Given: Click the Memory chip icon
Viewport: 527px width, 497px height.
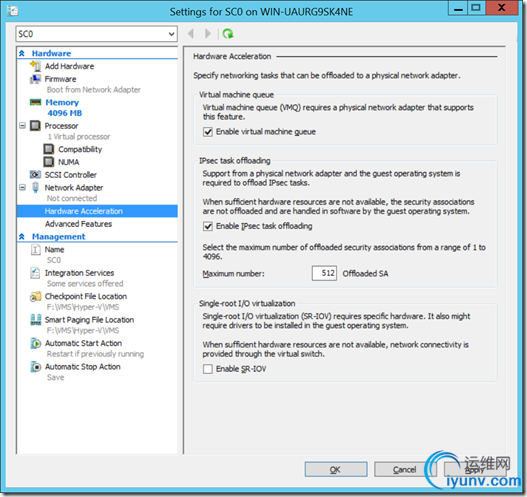Looking at the screenshot, I should click(35, 102).
